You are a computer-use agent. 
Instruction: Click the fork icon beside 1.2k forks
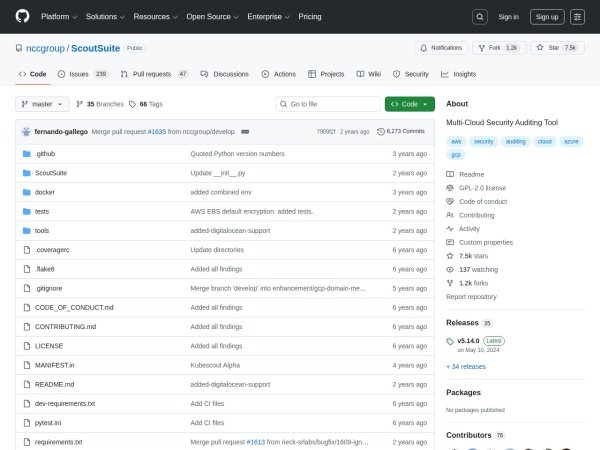[450, 283]
